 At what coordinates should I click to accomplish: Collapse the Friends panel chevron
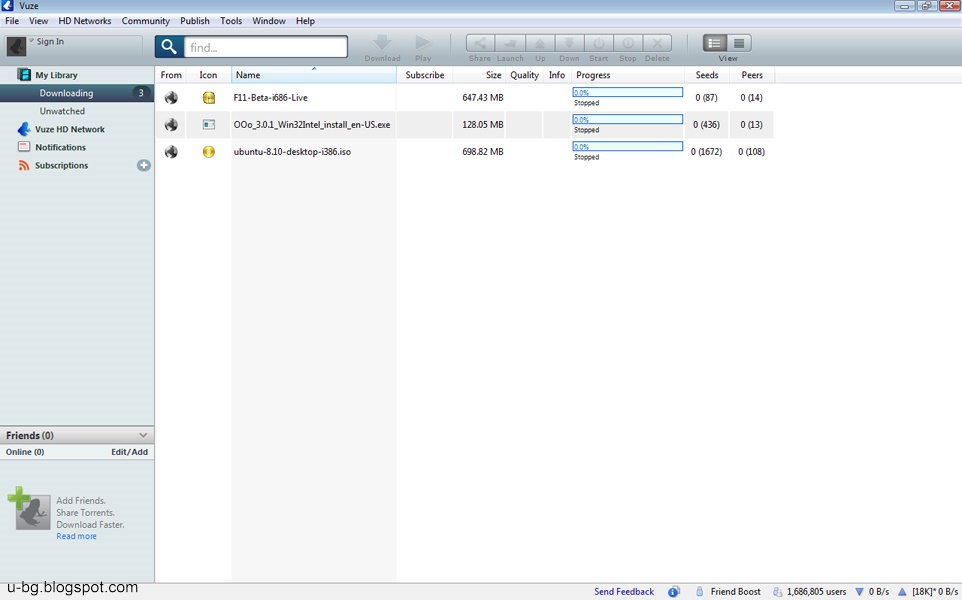(143, 435)
